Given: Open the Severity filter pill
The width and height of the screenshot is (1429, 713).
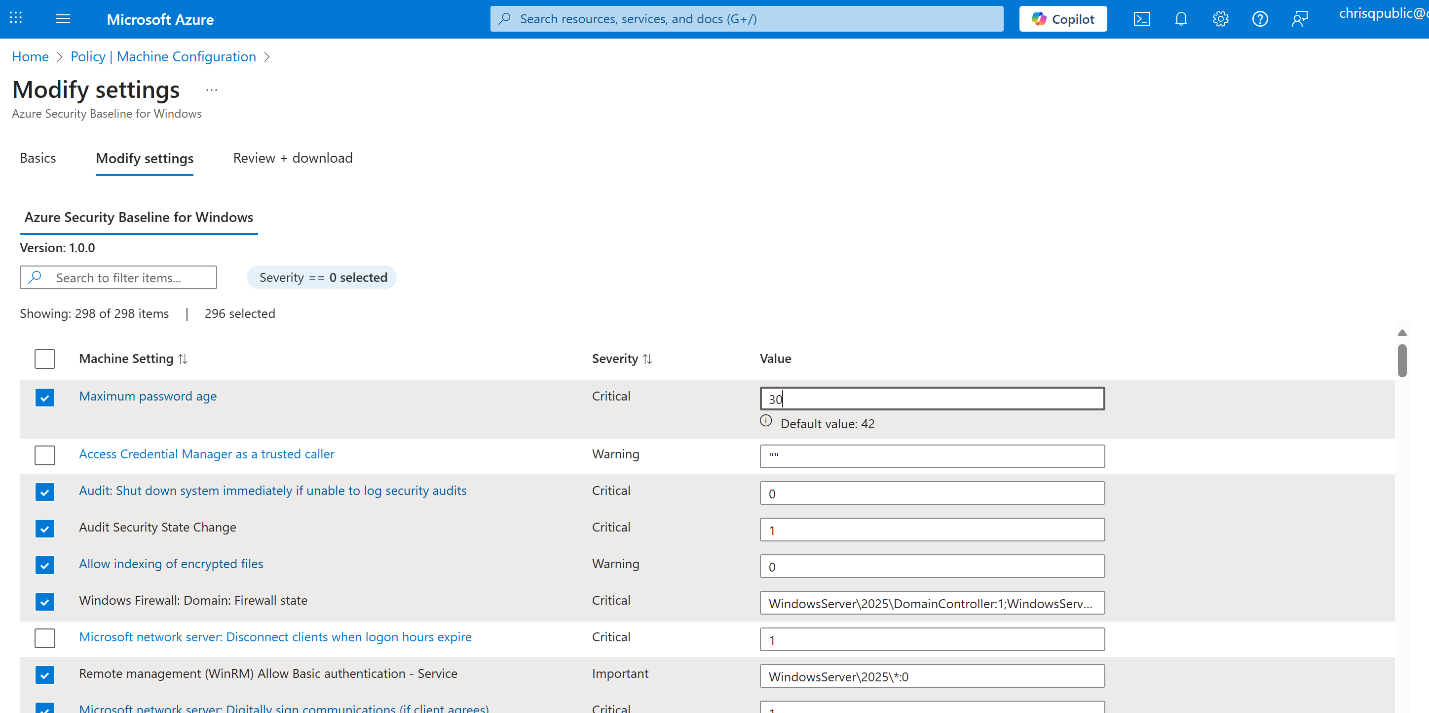Looking at the screenshot, I should coord(321,277).
